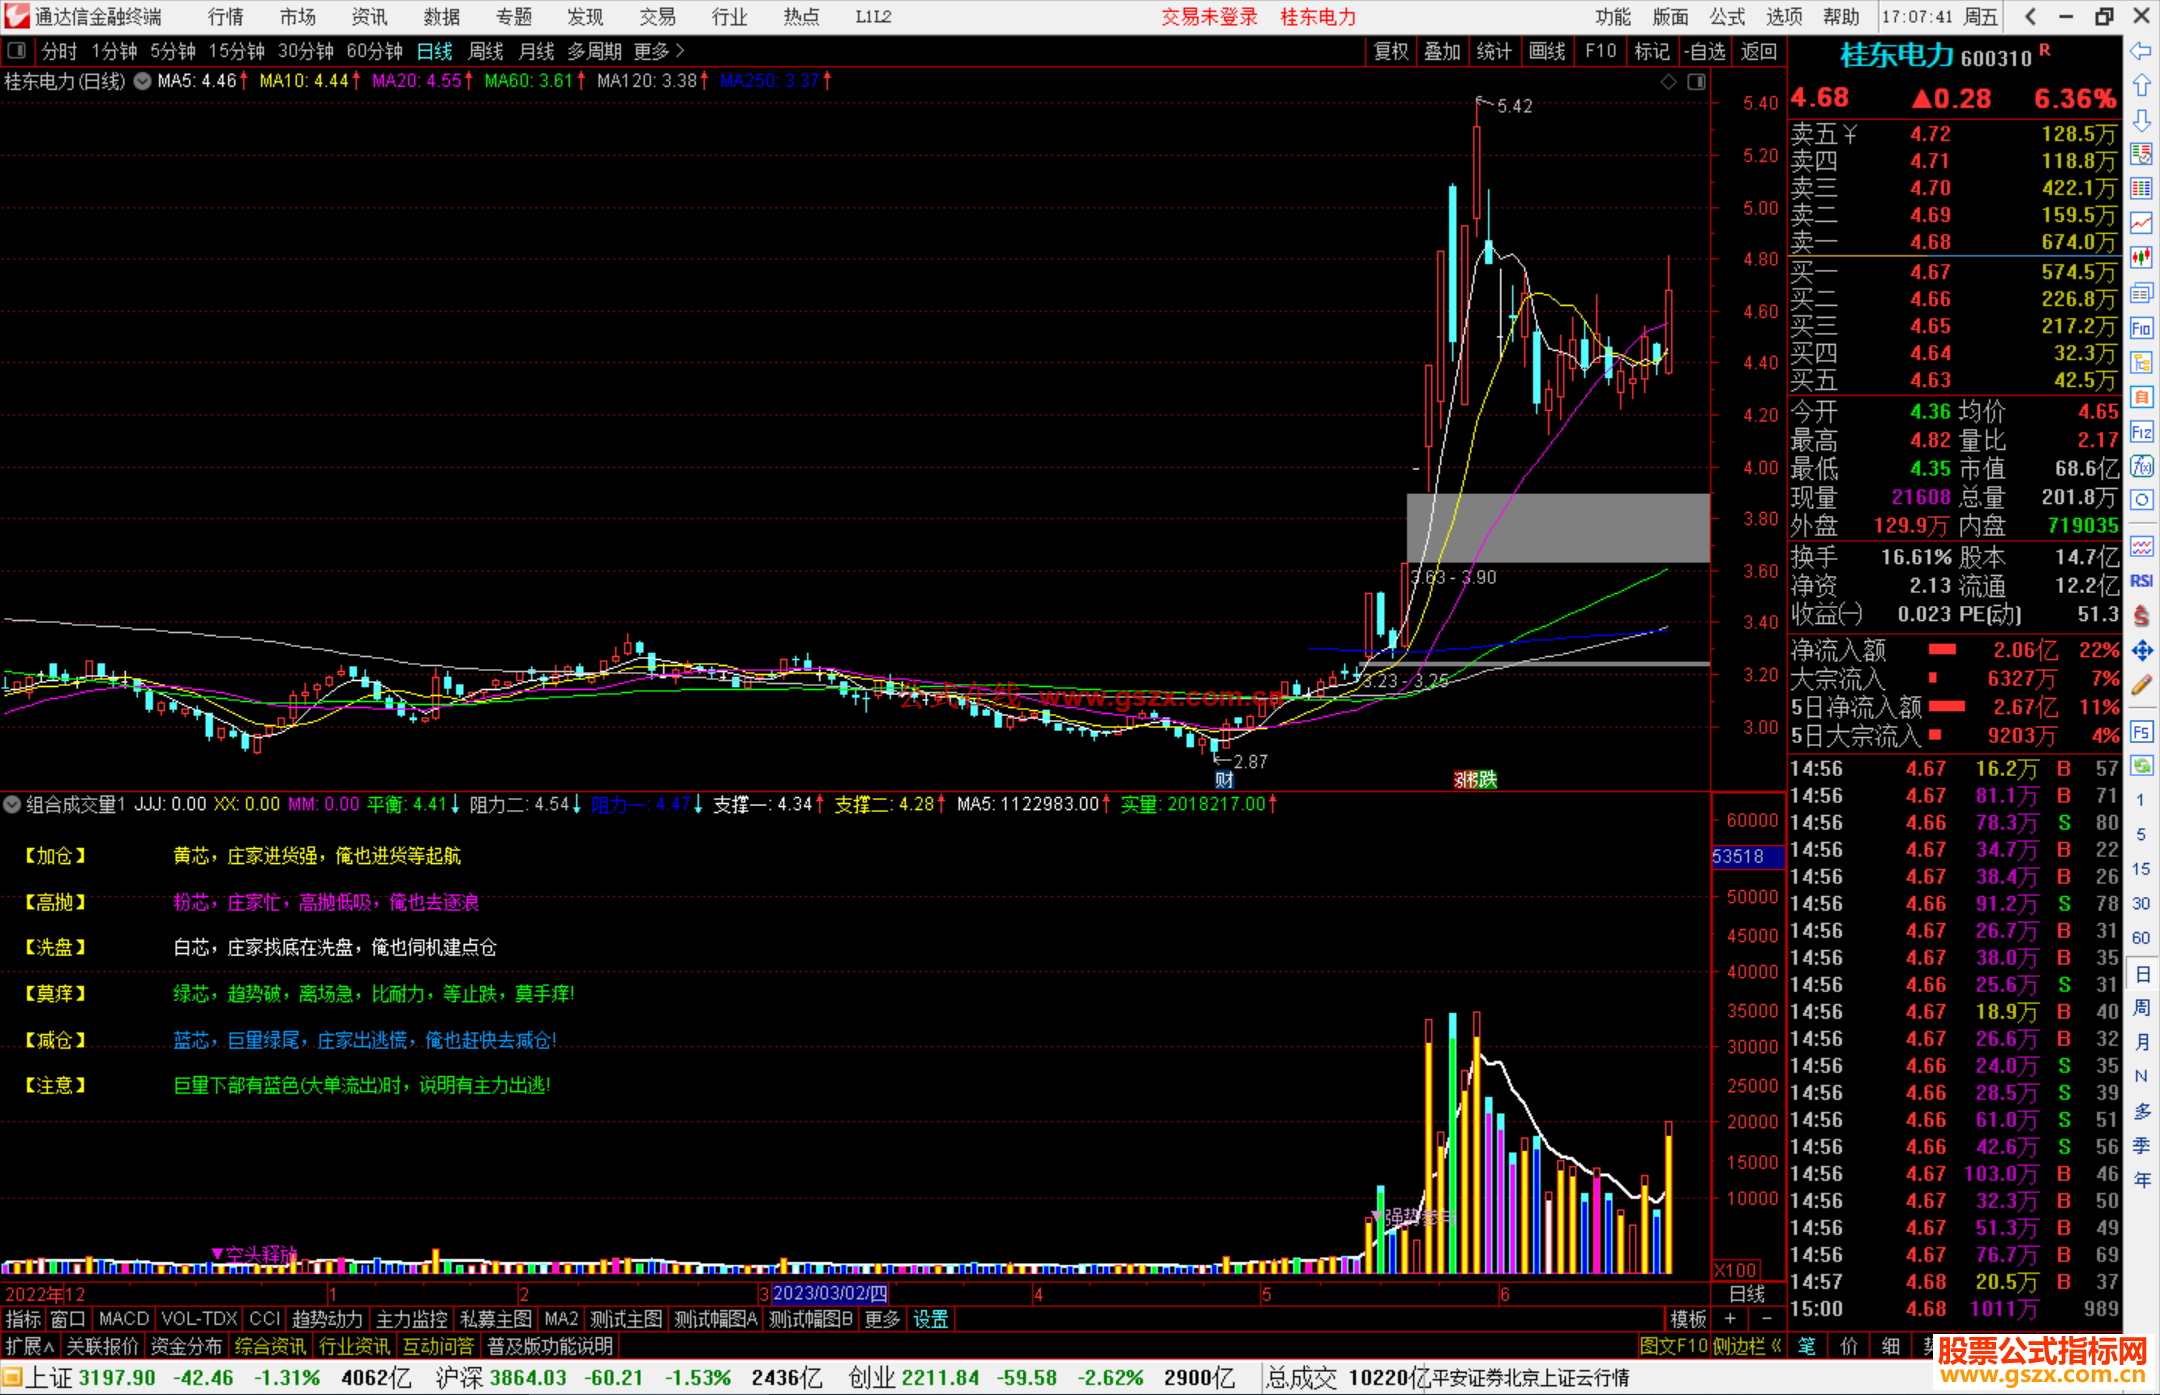Toggle the panel icon left of 分时
The width and height of the screenshot is (2160, 1395).
pos(17,51)
